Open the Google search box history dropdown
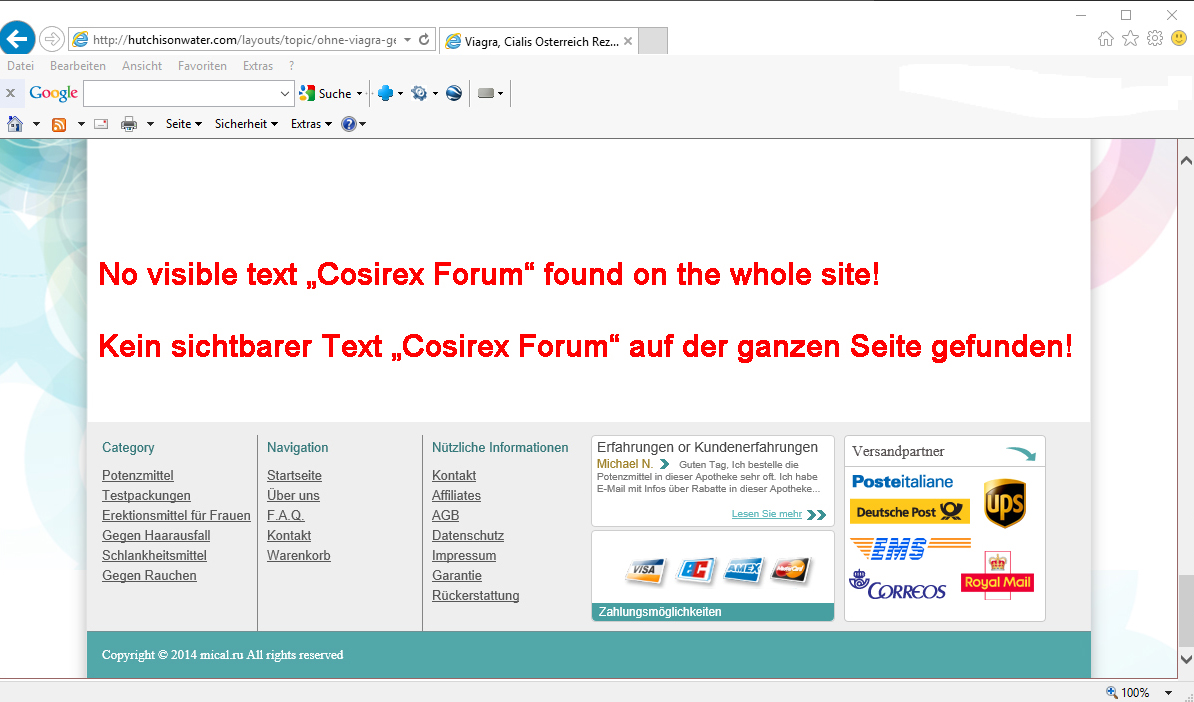This screenshot has height=702, width=1194. coord(285,93)
